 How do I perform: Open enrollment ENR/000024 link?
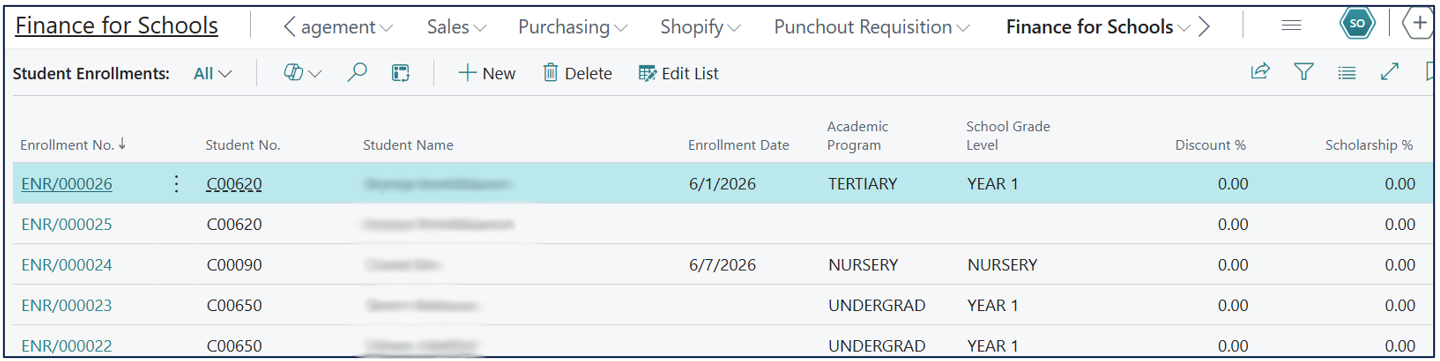(x=66, y=265)
